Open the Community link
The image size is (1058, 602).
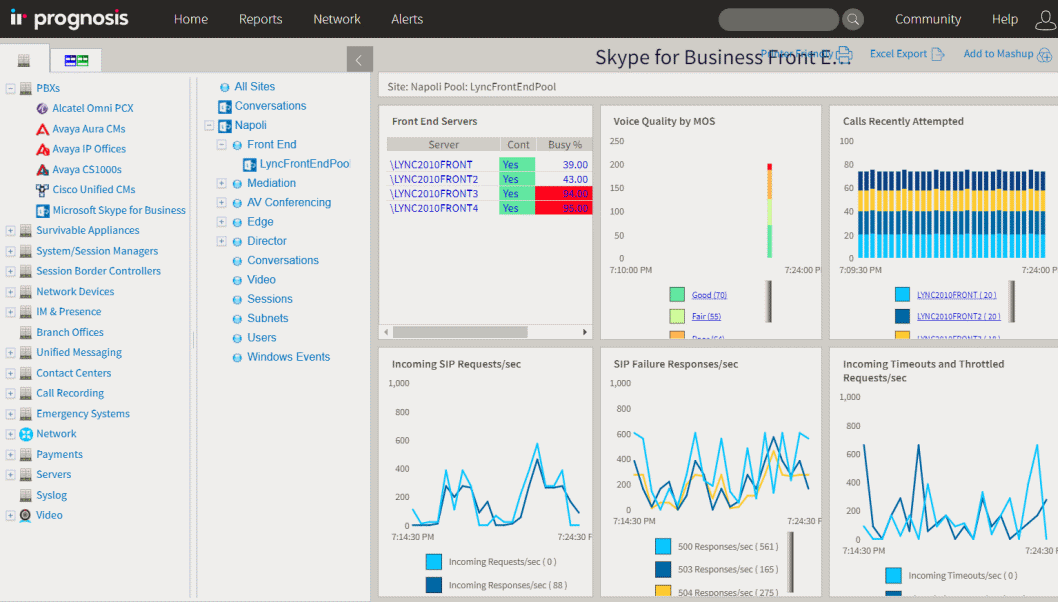click(x=928, y=19)
